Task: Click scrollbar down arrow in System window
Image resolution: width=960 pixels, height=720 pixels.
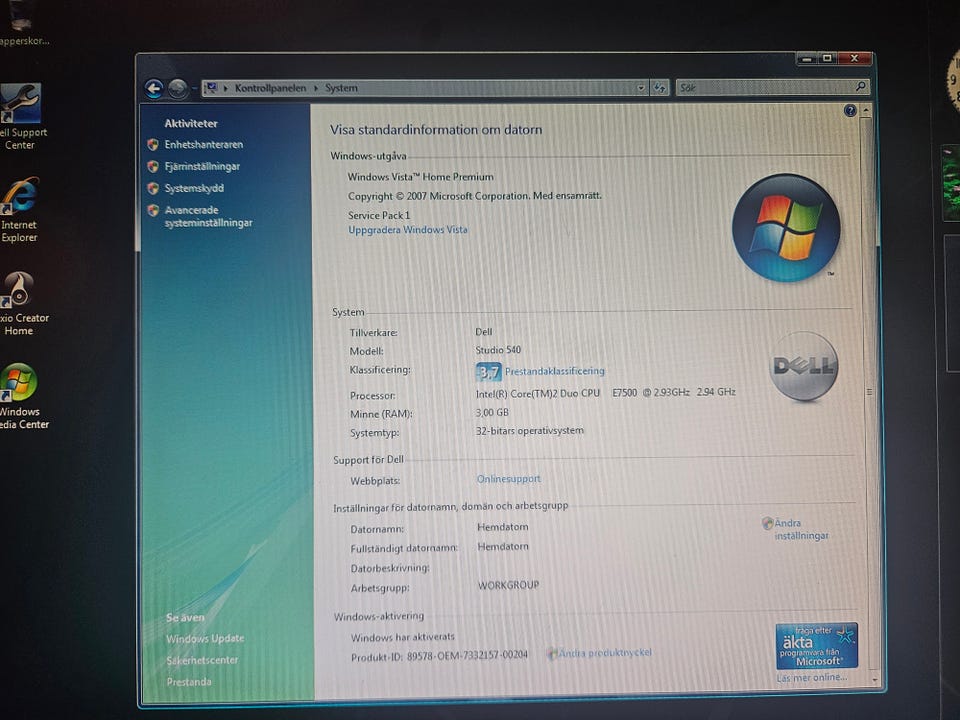Action: pyautogui.click(x=874, y=680)
